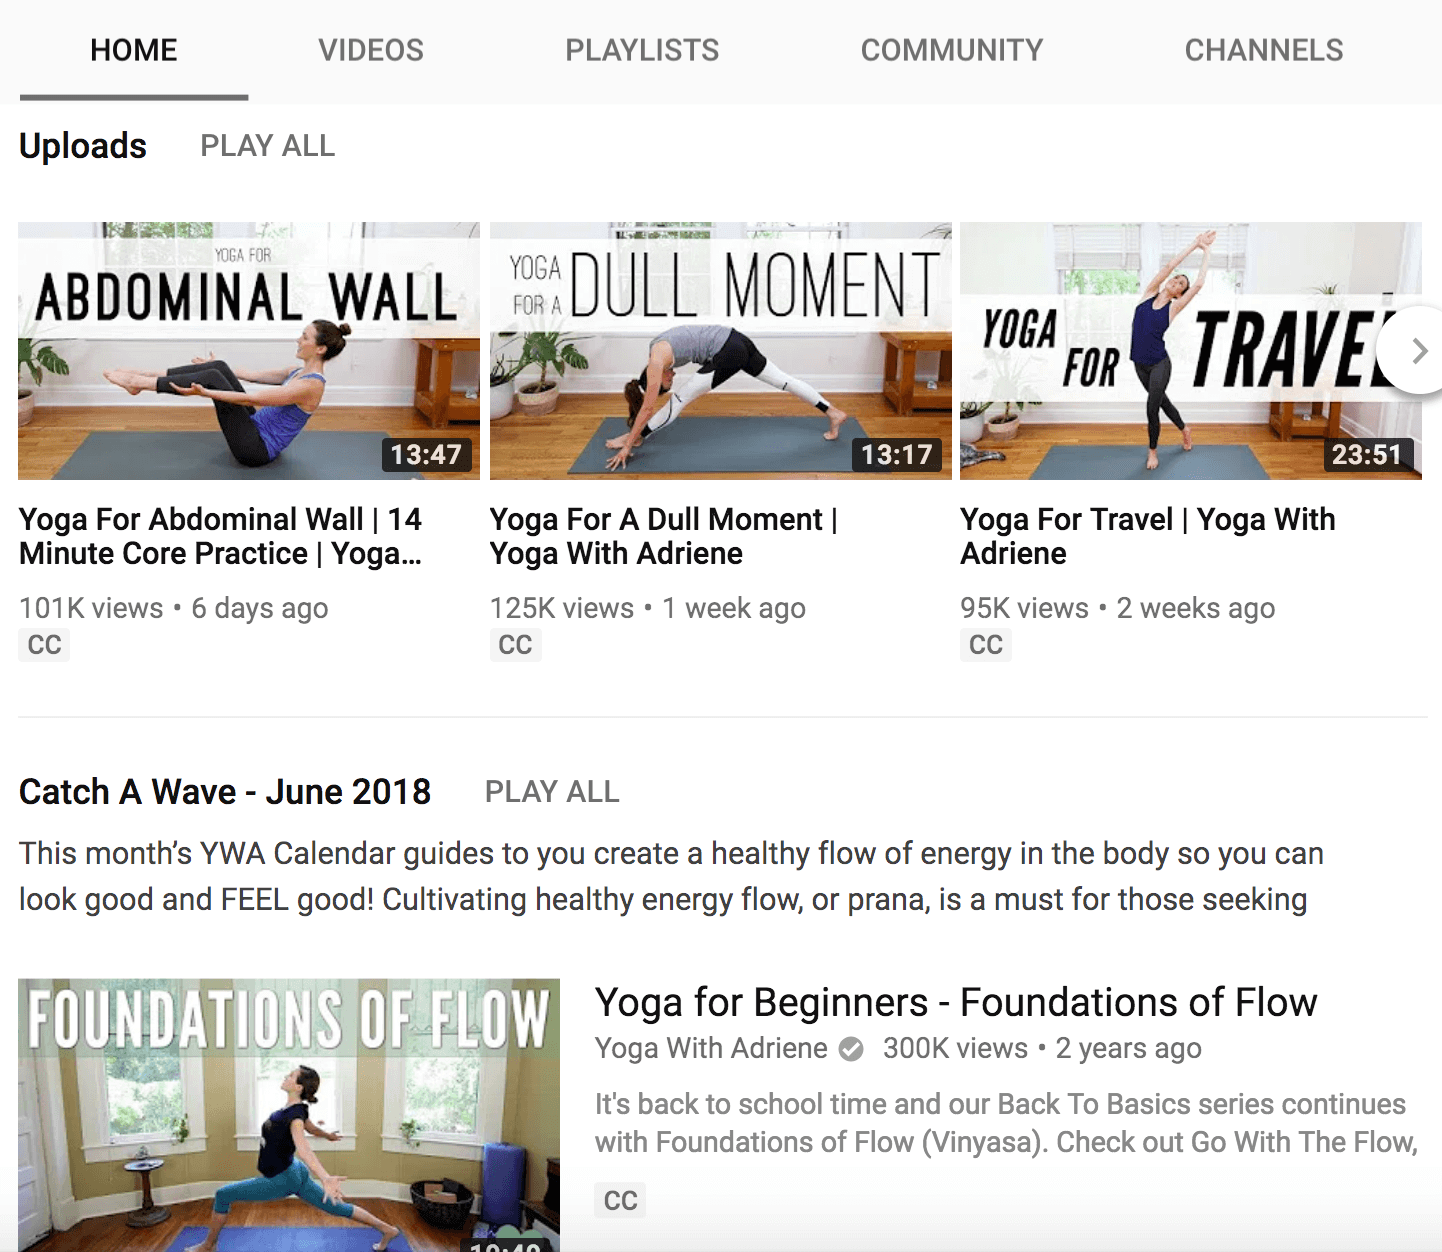
Task: Click the 23:51 duration badge on Travel thumbnail
Action: [x=1367, y=455]
